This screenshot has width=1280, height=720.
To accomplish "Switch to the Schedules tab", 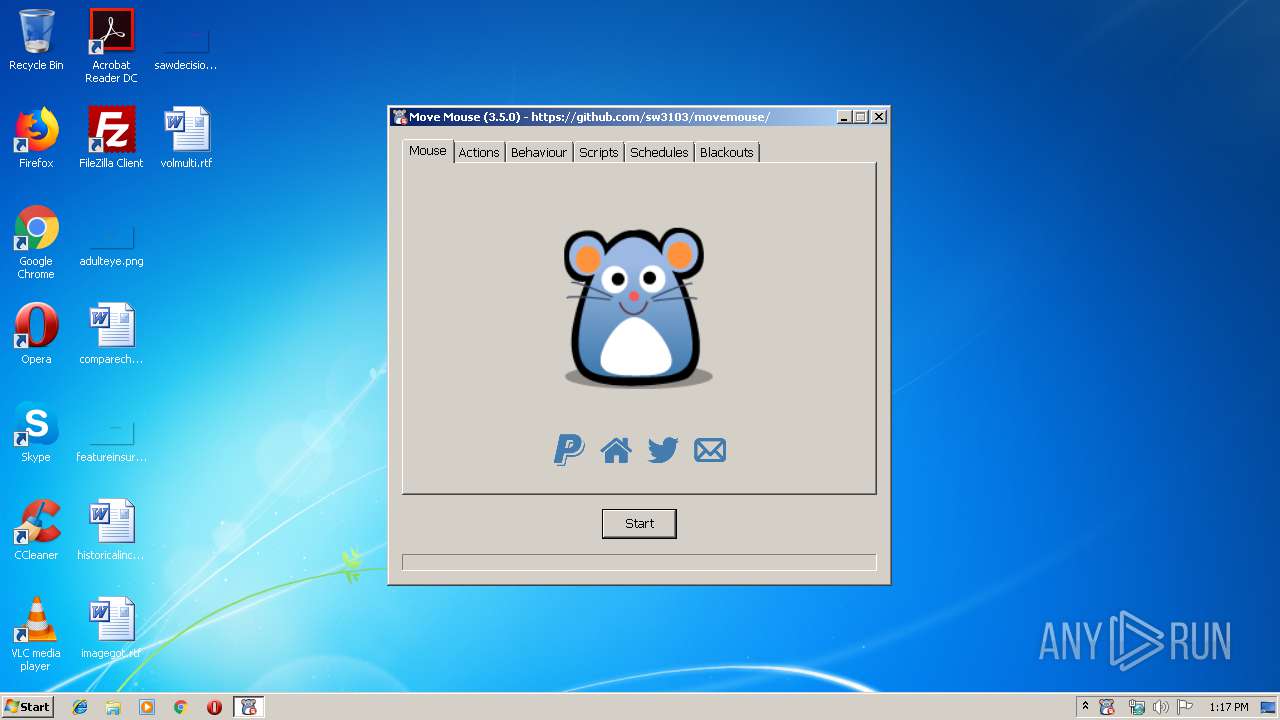I will (659, 152).
